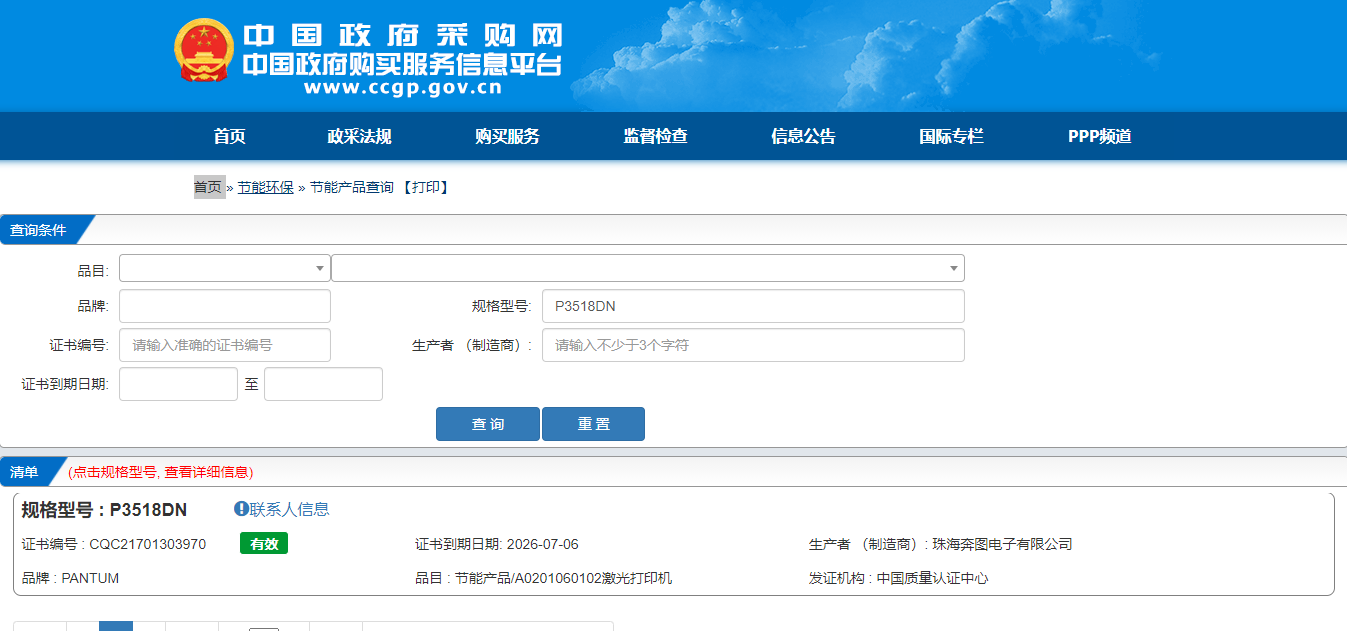Select 监督检查 in the top navigation
The width and height of the screenshot is (1347, 631).
pyautogui.click(x=655, y=137)
